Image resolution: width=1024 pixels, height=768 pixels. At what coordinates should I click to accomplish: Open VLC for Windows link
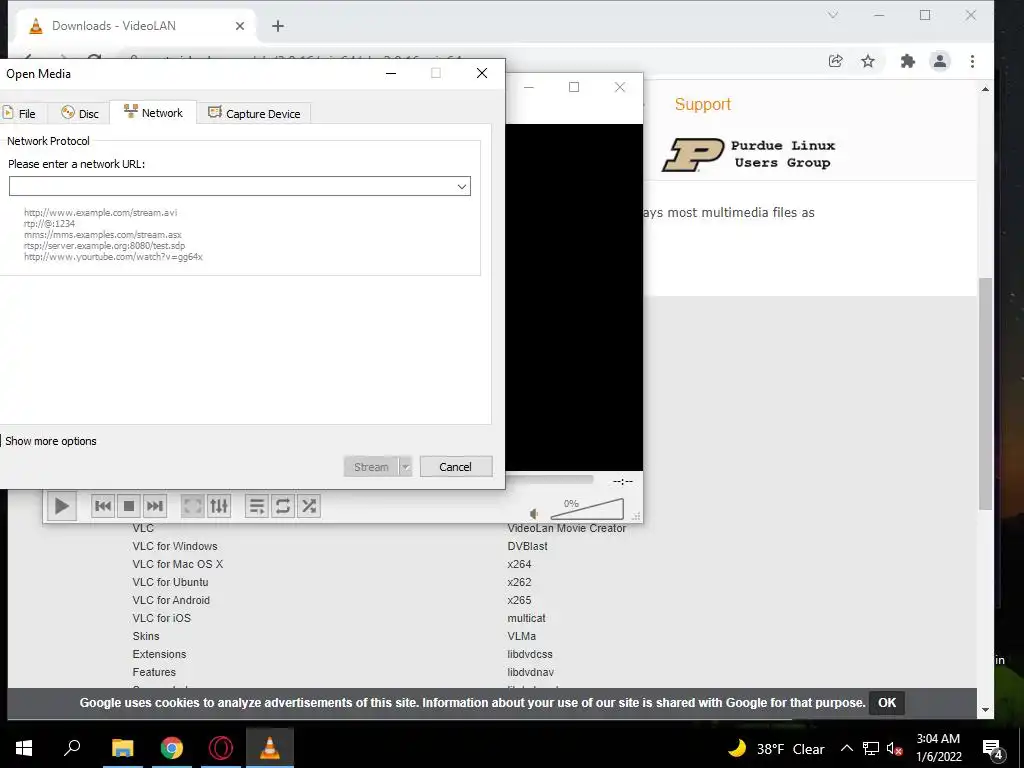pyautogui.click(x=175, y=546)
